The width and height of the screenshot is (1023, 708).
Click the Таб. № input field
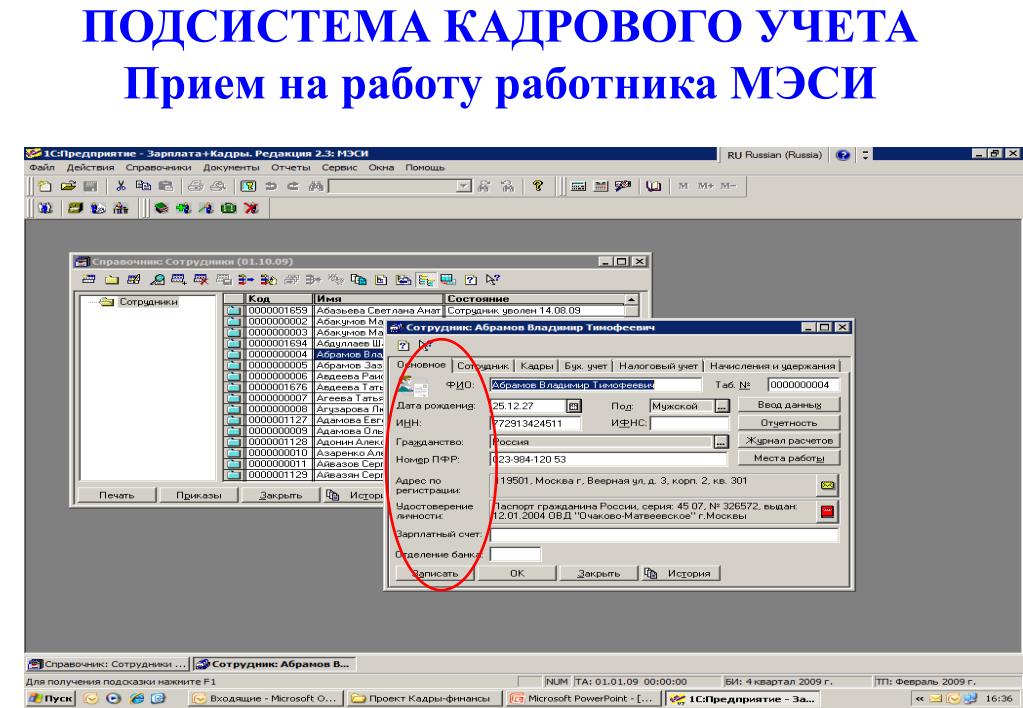tap(802, 385)
